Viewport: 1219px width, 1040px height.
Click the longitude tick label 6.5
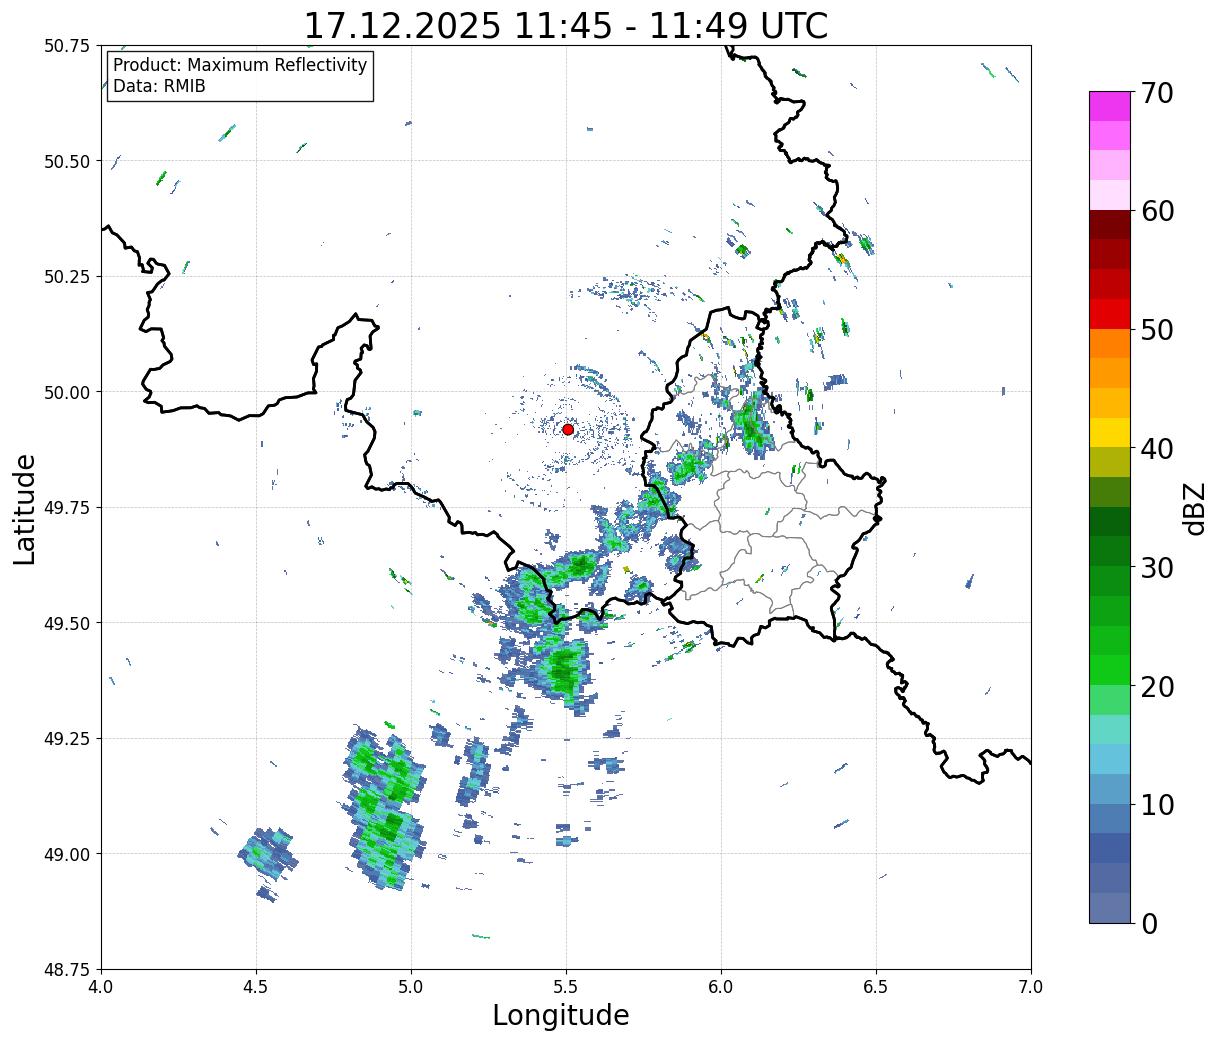[x=877, y=987]
